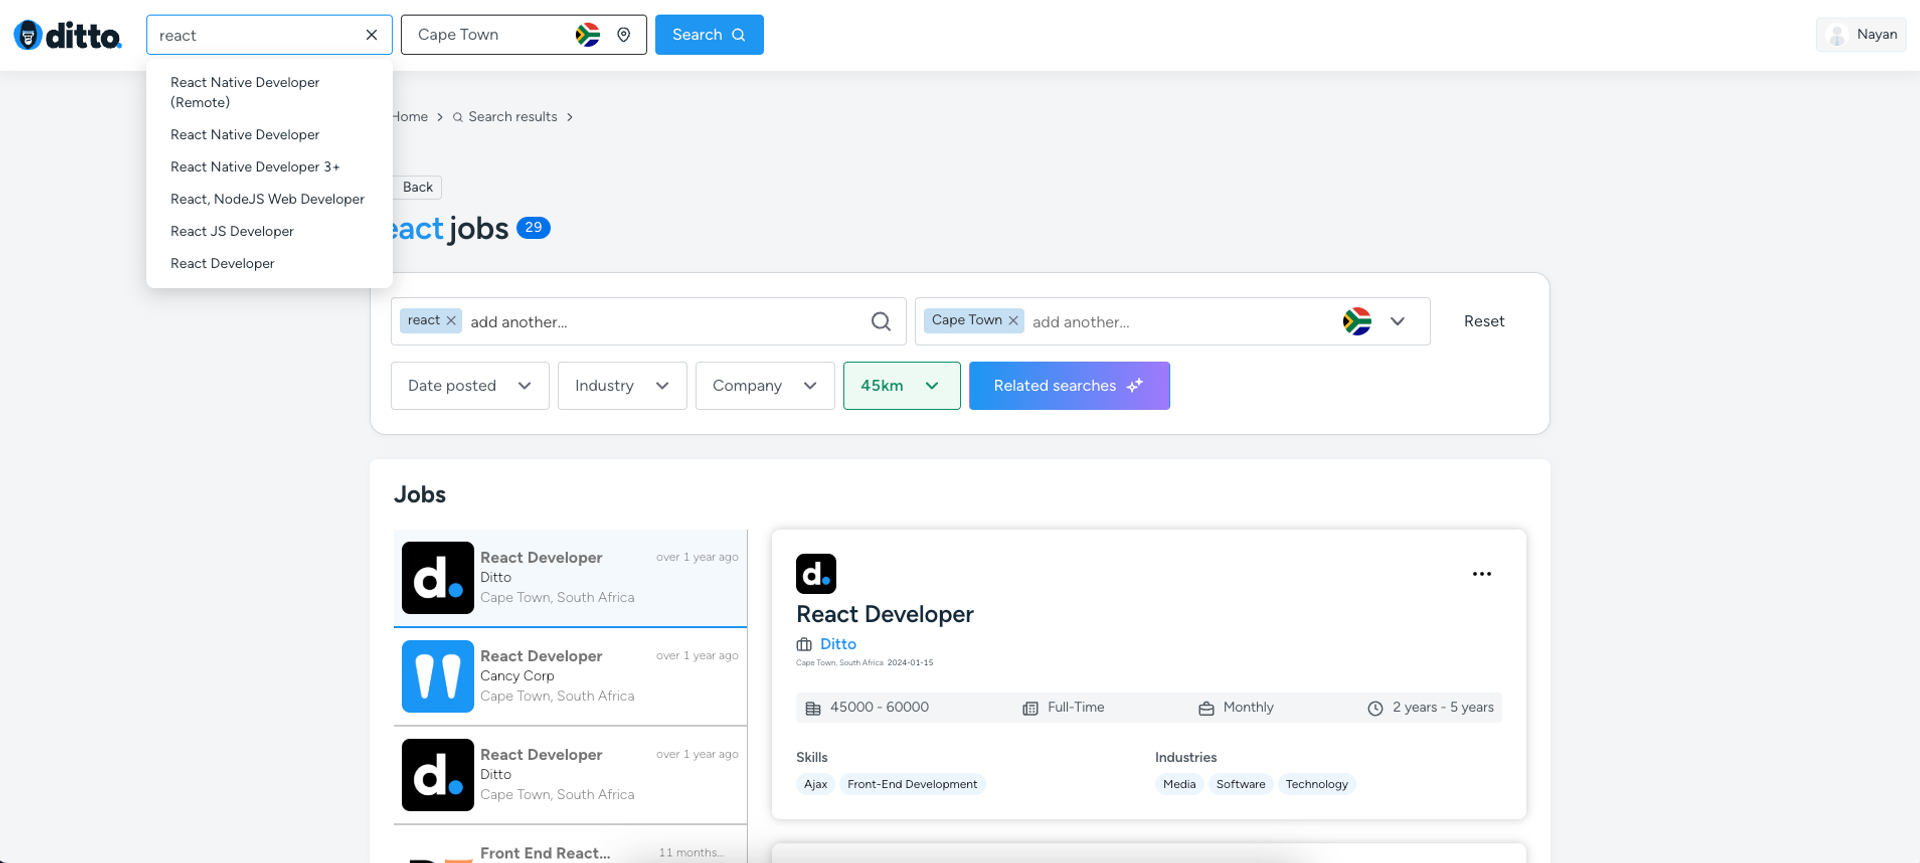1920x863 pixels.
Task: Remove the react keyword tag
Action: click(x=451, y=321)
